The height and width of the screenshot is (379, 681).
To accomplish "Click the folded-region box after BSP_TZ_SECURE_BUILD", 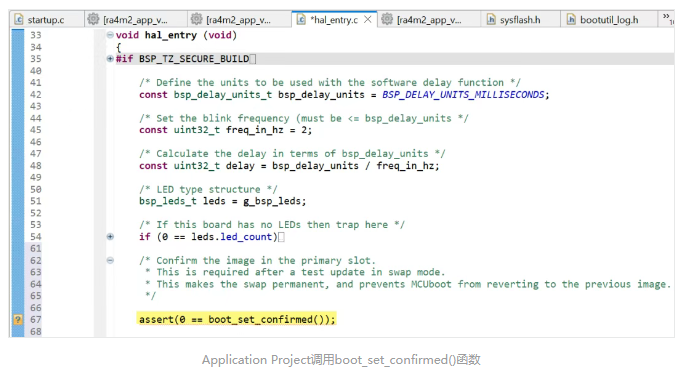I will [253, 59].
